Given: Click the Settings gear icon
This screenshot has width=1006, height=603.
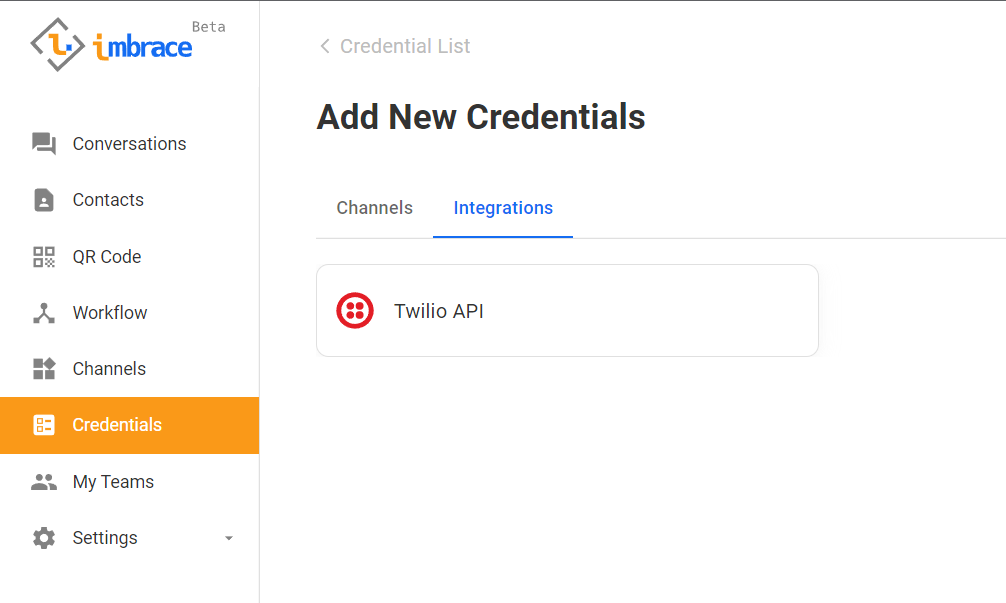Looking at the screenshot, I should [44, 538].
